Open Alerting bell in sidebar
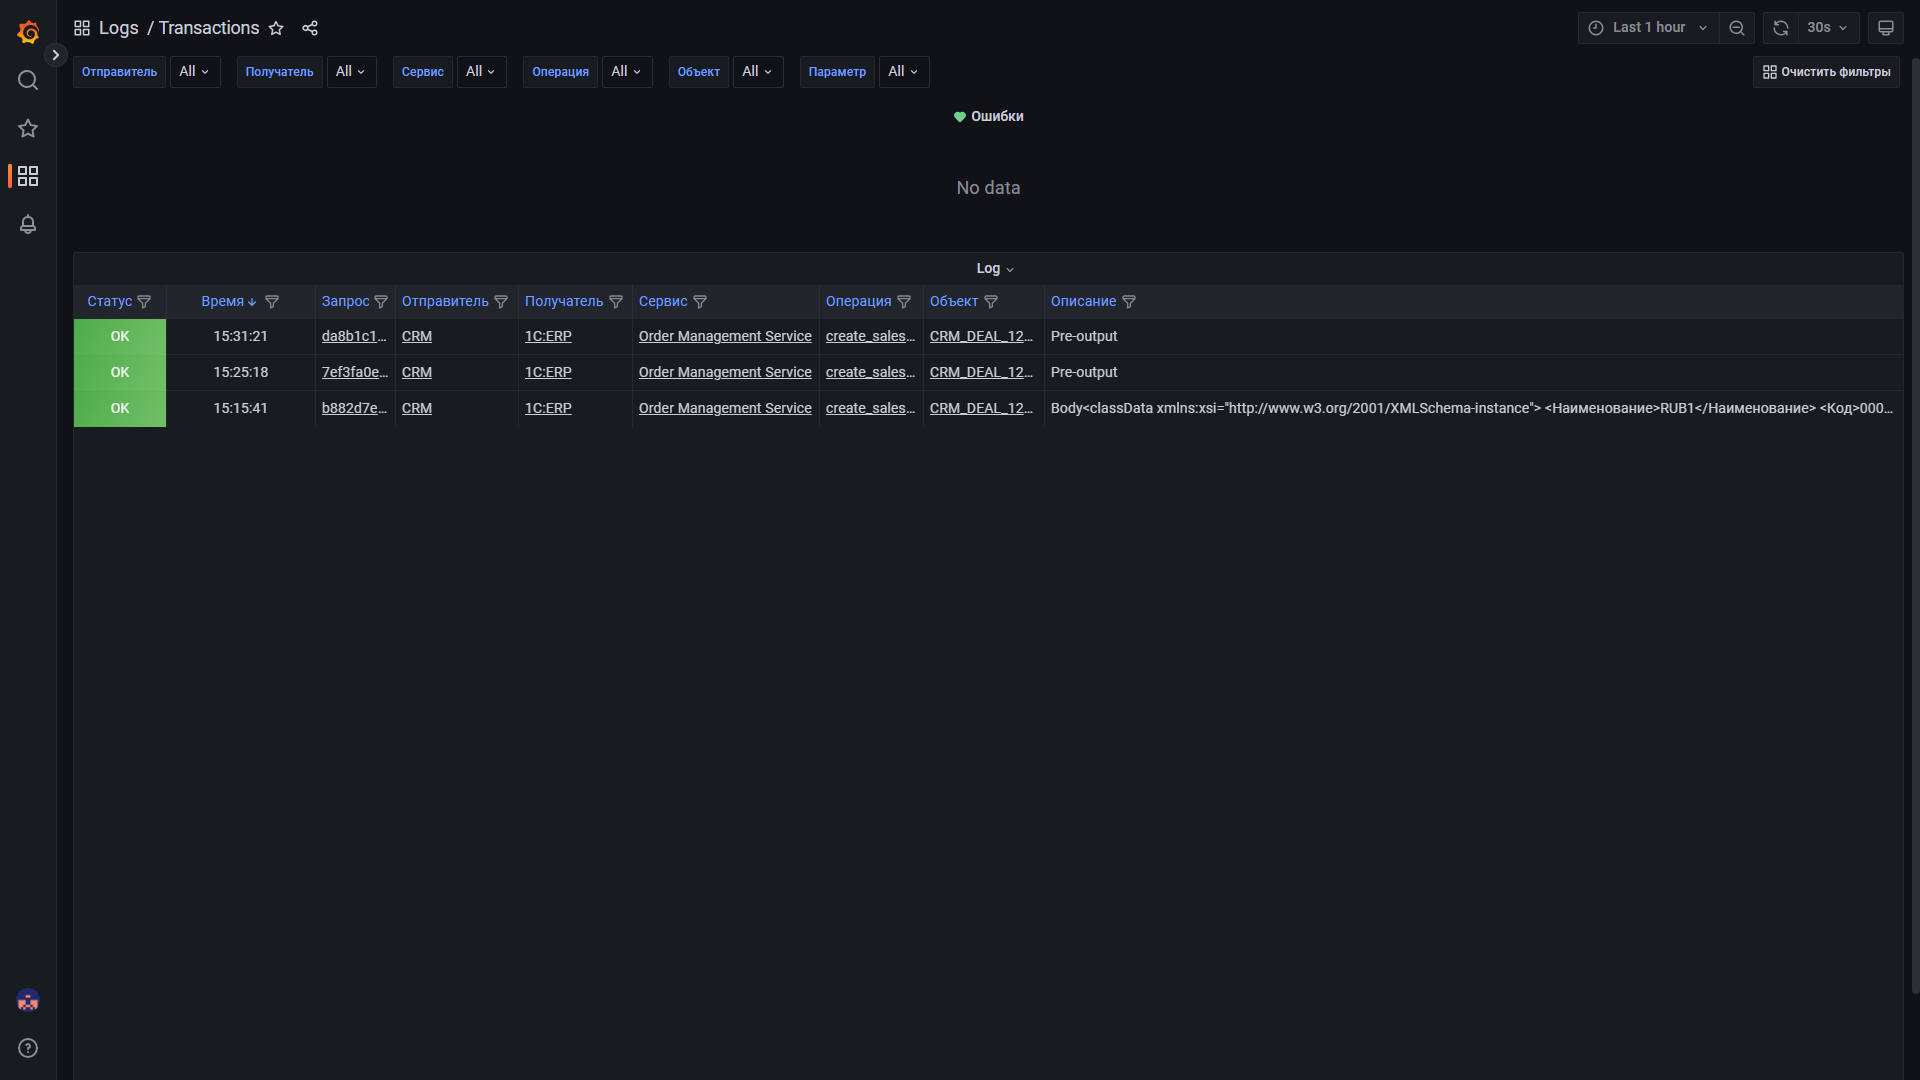Image resolution: width=1920 pixels, height=1080 pixels. (28, 224)
